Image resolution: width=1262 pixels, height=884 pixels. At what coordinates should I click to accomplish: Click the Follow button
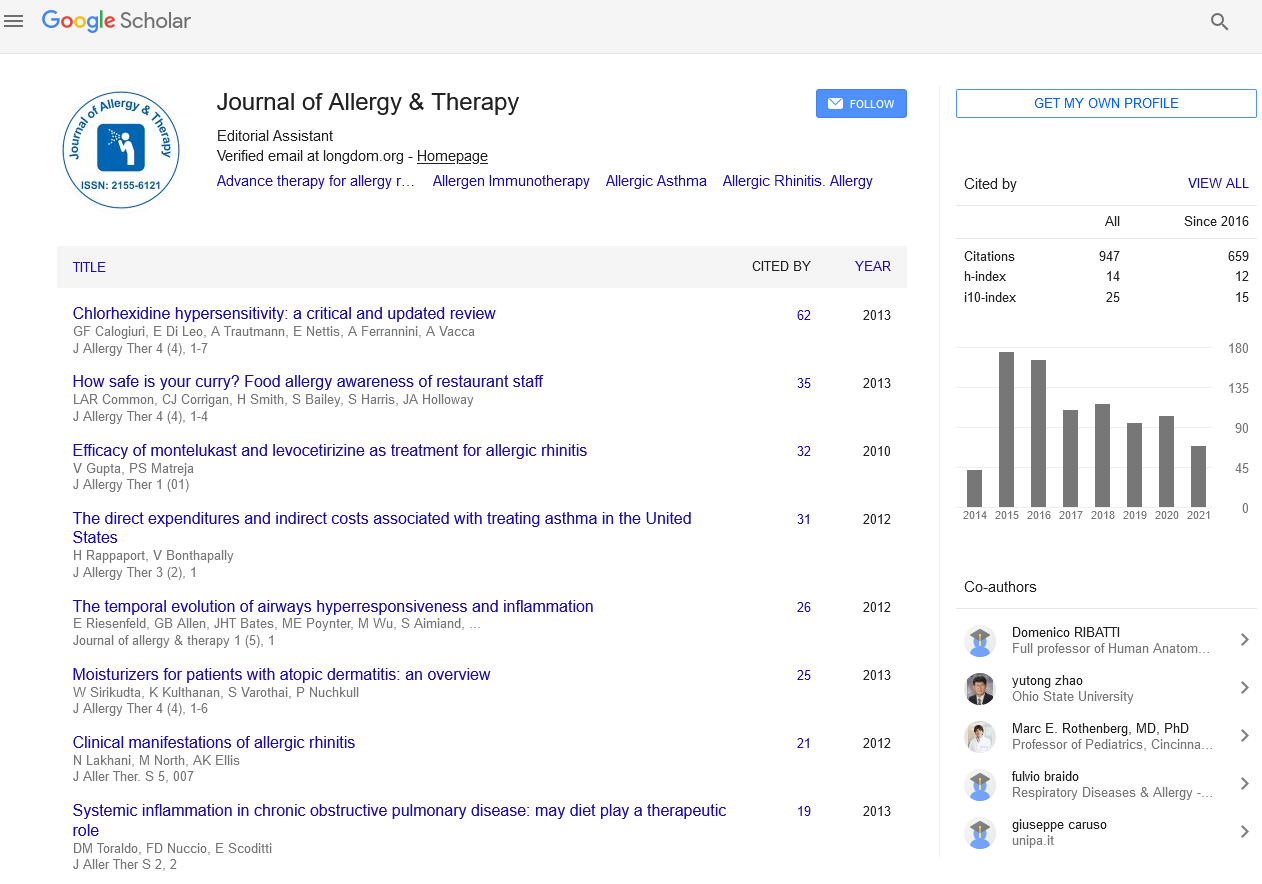[x=861, y=104]
